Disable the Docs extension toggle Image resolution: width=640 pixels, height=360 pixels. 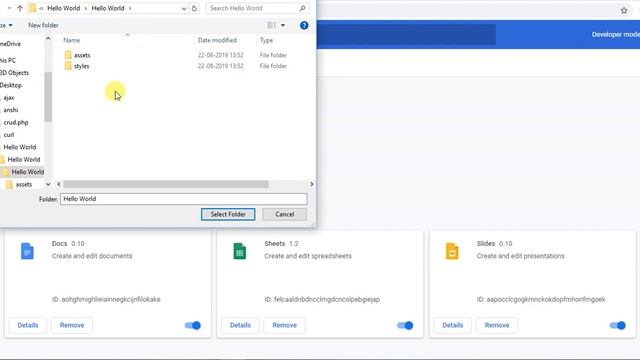[x=193, y=325]
